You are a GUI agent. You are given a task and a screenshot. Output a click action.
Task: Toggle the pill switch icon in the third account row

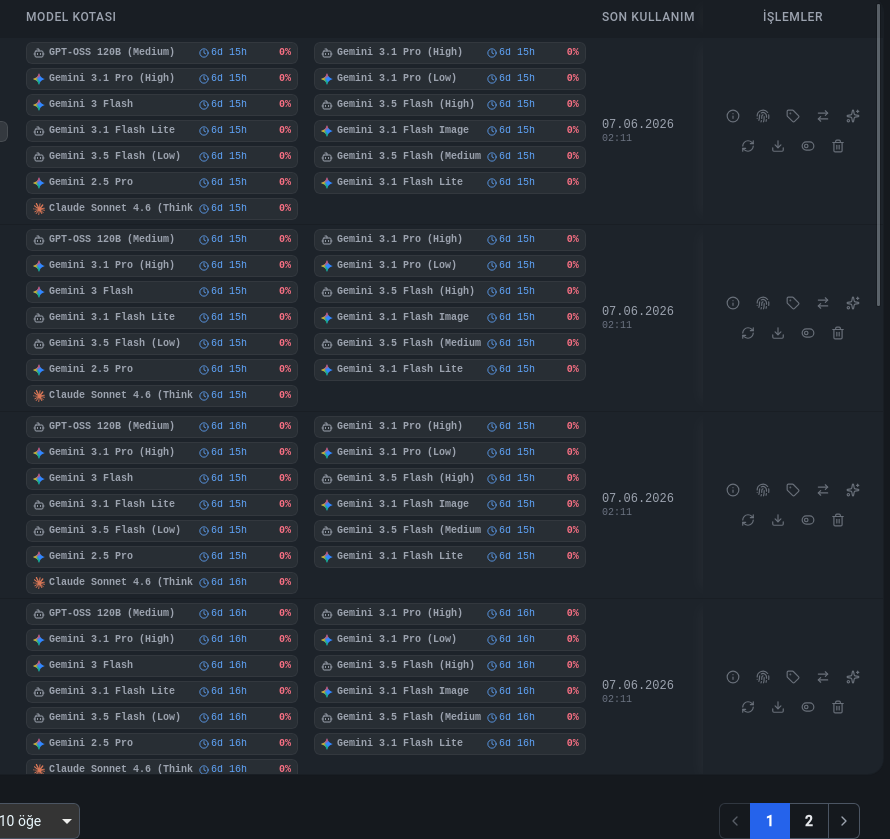coord(808,520)
